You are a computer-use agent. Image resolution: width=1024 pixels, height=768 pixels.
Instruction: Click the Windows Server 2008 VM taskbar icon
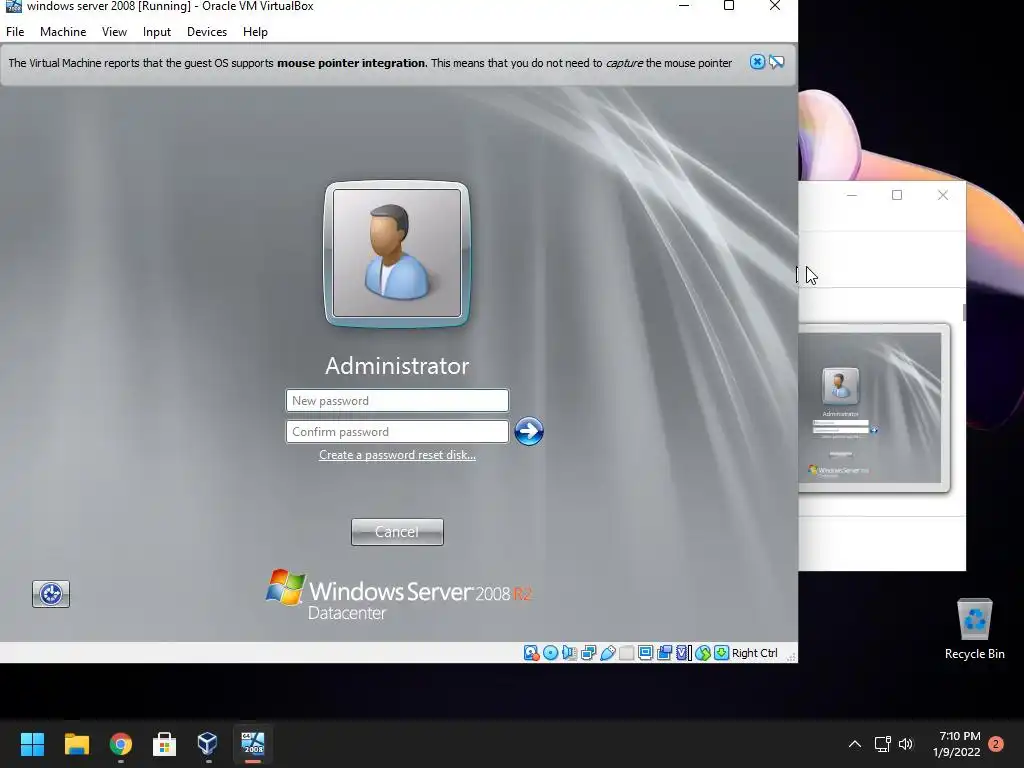tap(253, 744)
